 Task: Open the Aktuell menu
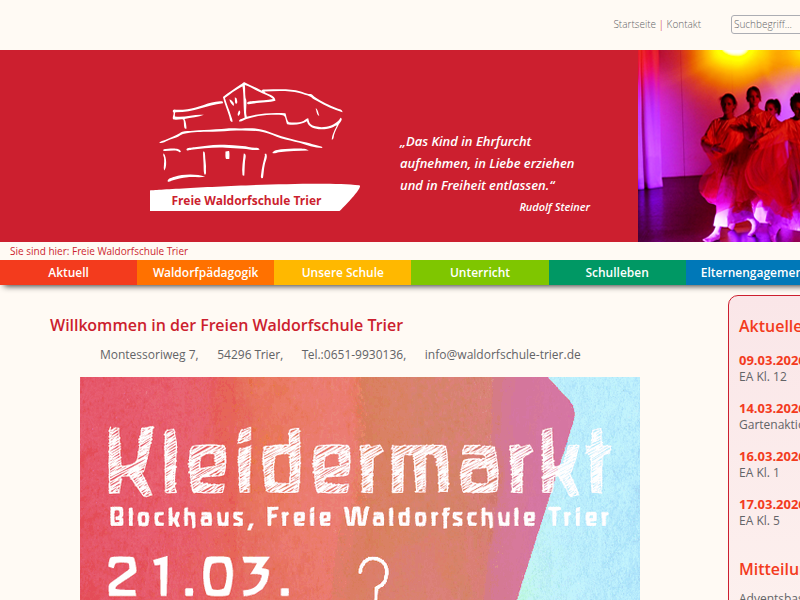pos(68,272)
